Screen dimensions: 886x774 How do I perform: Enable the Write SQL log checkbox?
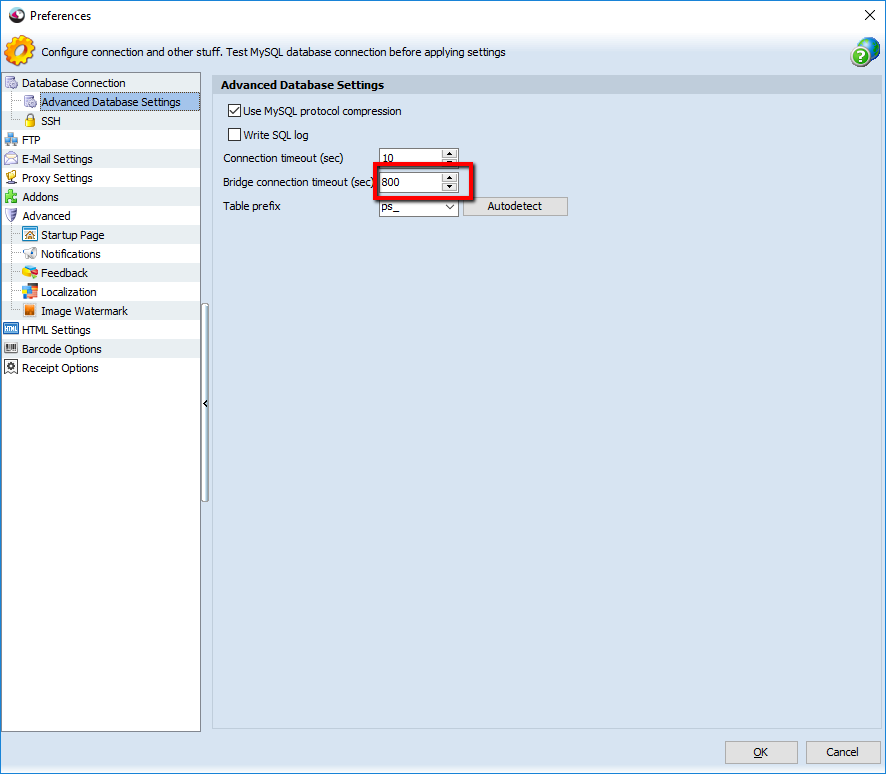pyautogui.click(x=235, y=135)
